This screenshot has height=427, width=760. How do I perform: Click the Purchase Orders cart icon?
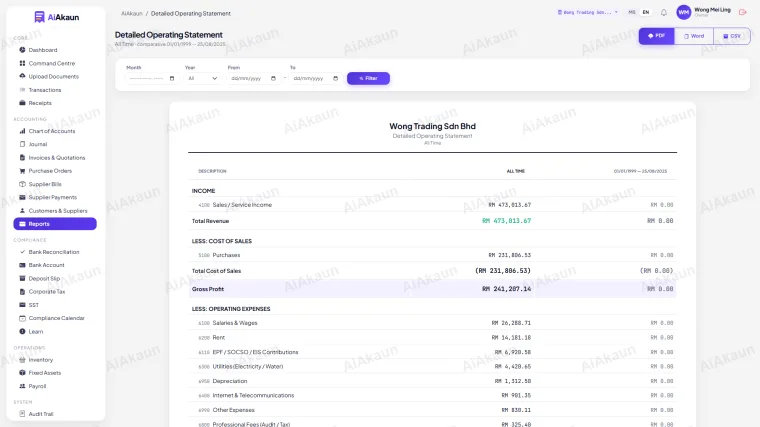coord(22,171)
